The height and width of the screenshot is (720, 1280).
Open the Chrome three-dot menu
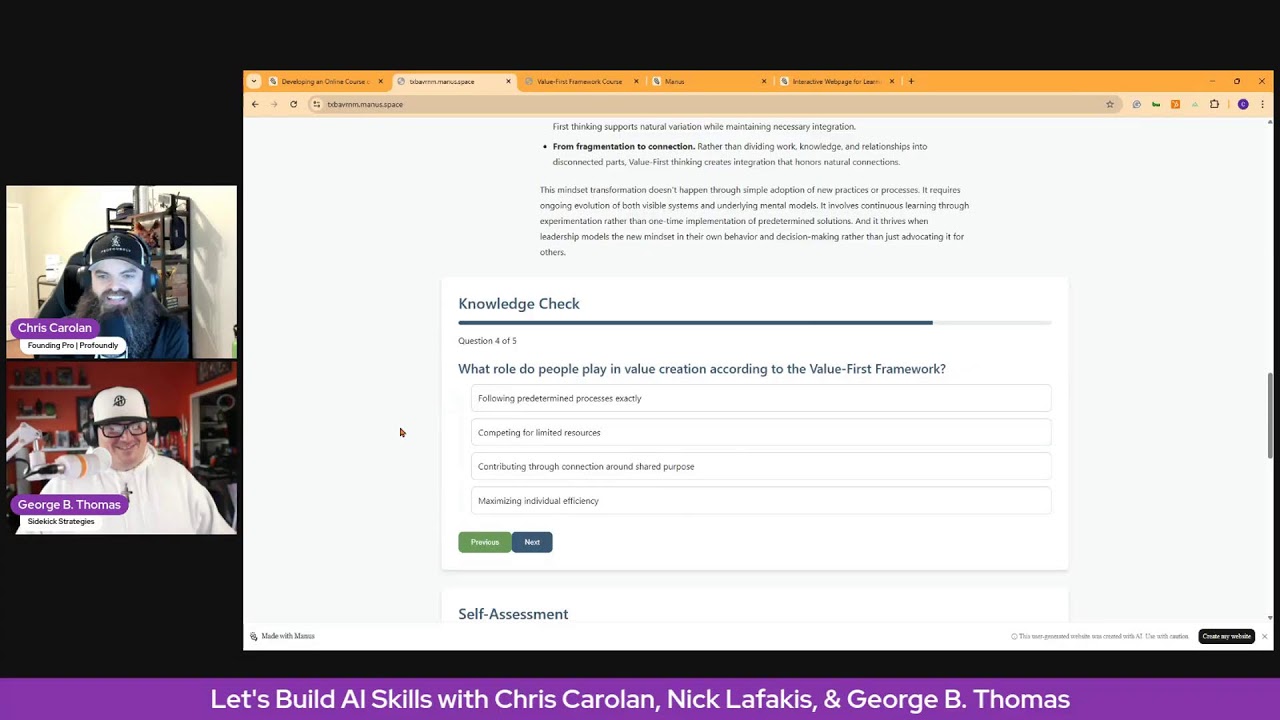pyautogui.click(x=1262, y=104)
